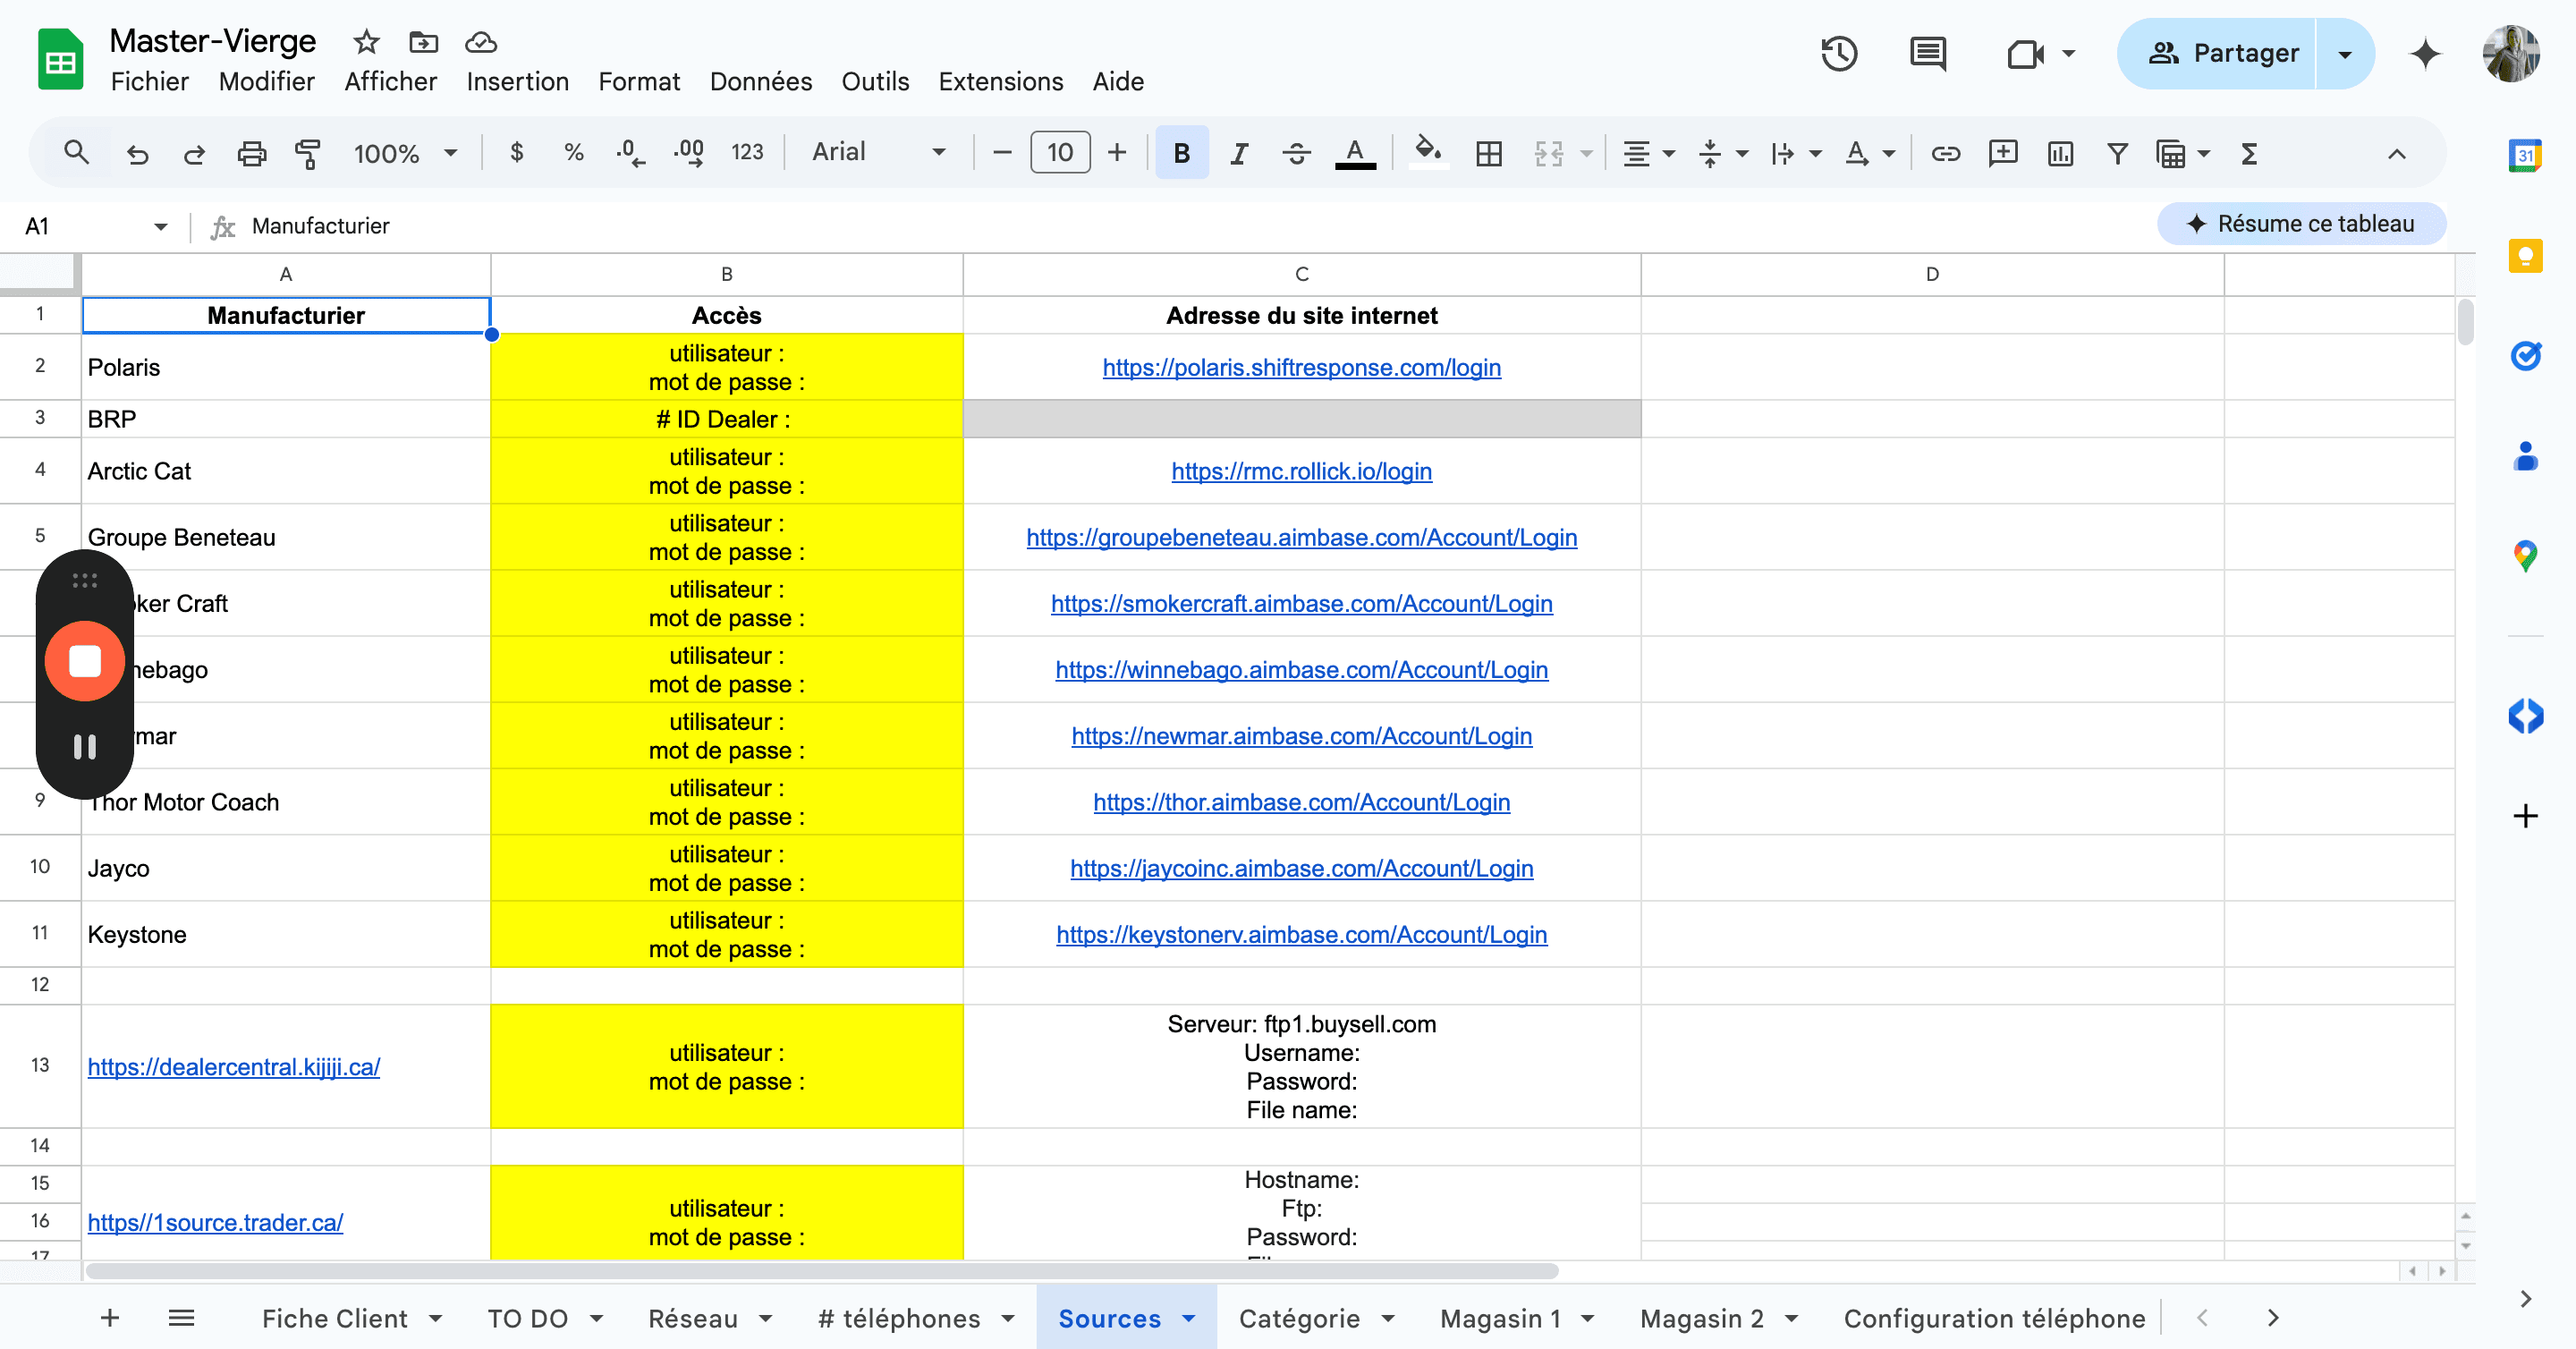Open the comments panel icon

(x=1927, y=53)
